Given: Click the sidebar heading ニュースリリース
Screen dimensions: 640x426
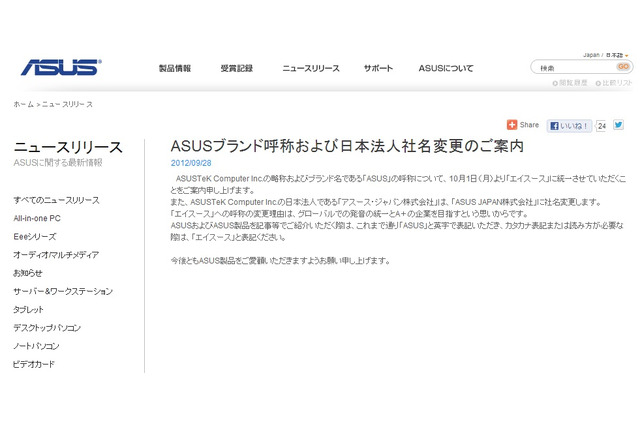Looking at the screenshot, I should click(x=68, y=147).
